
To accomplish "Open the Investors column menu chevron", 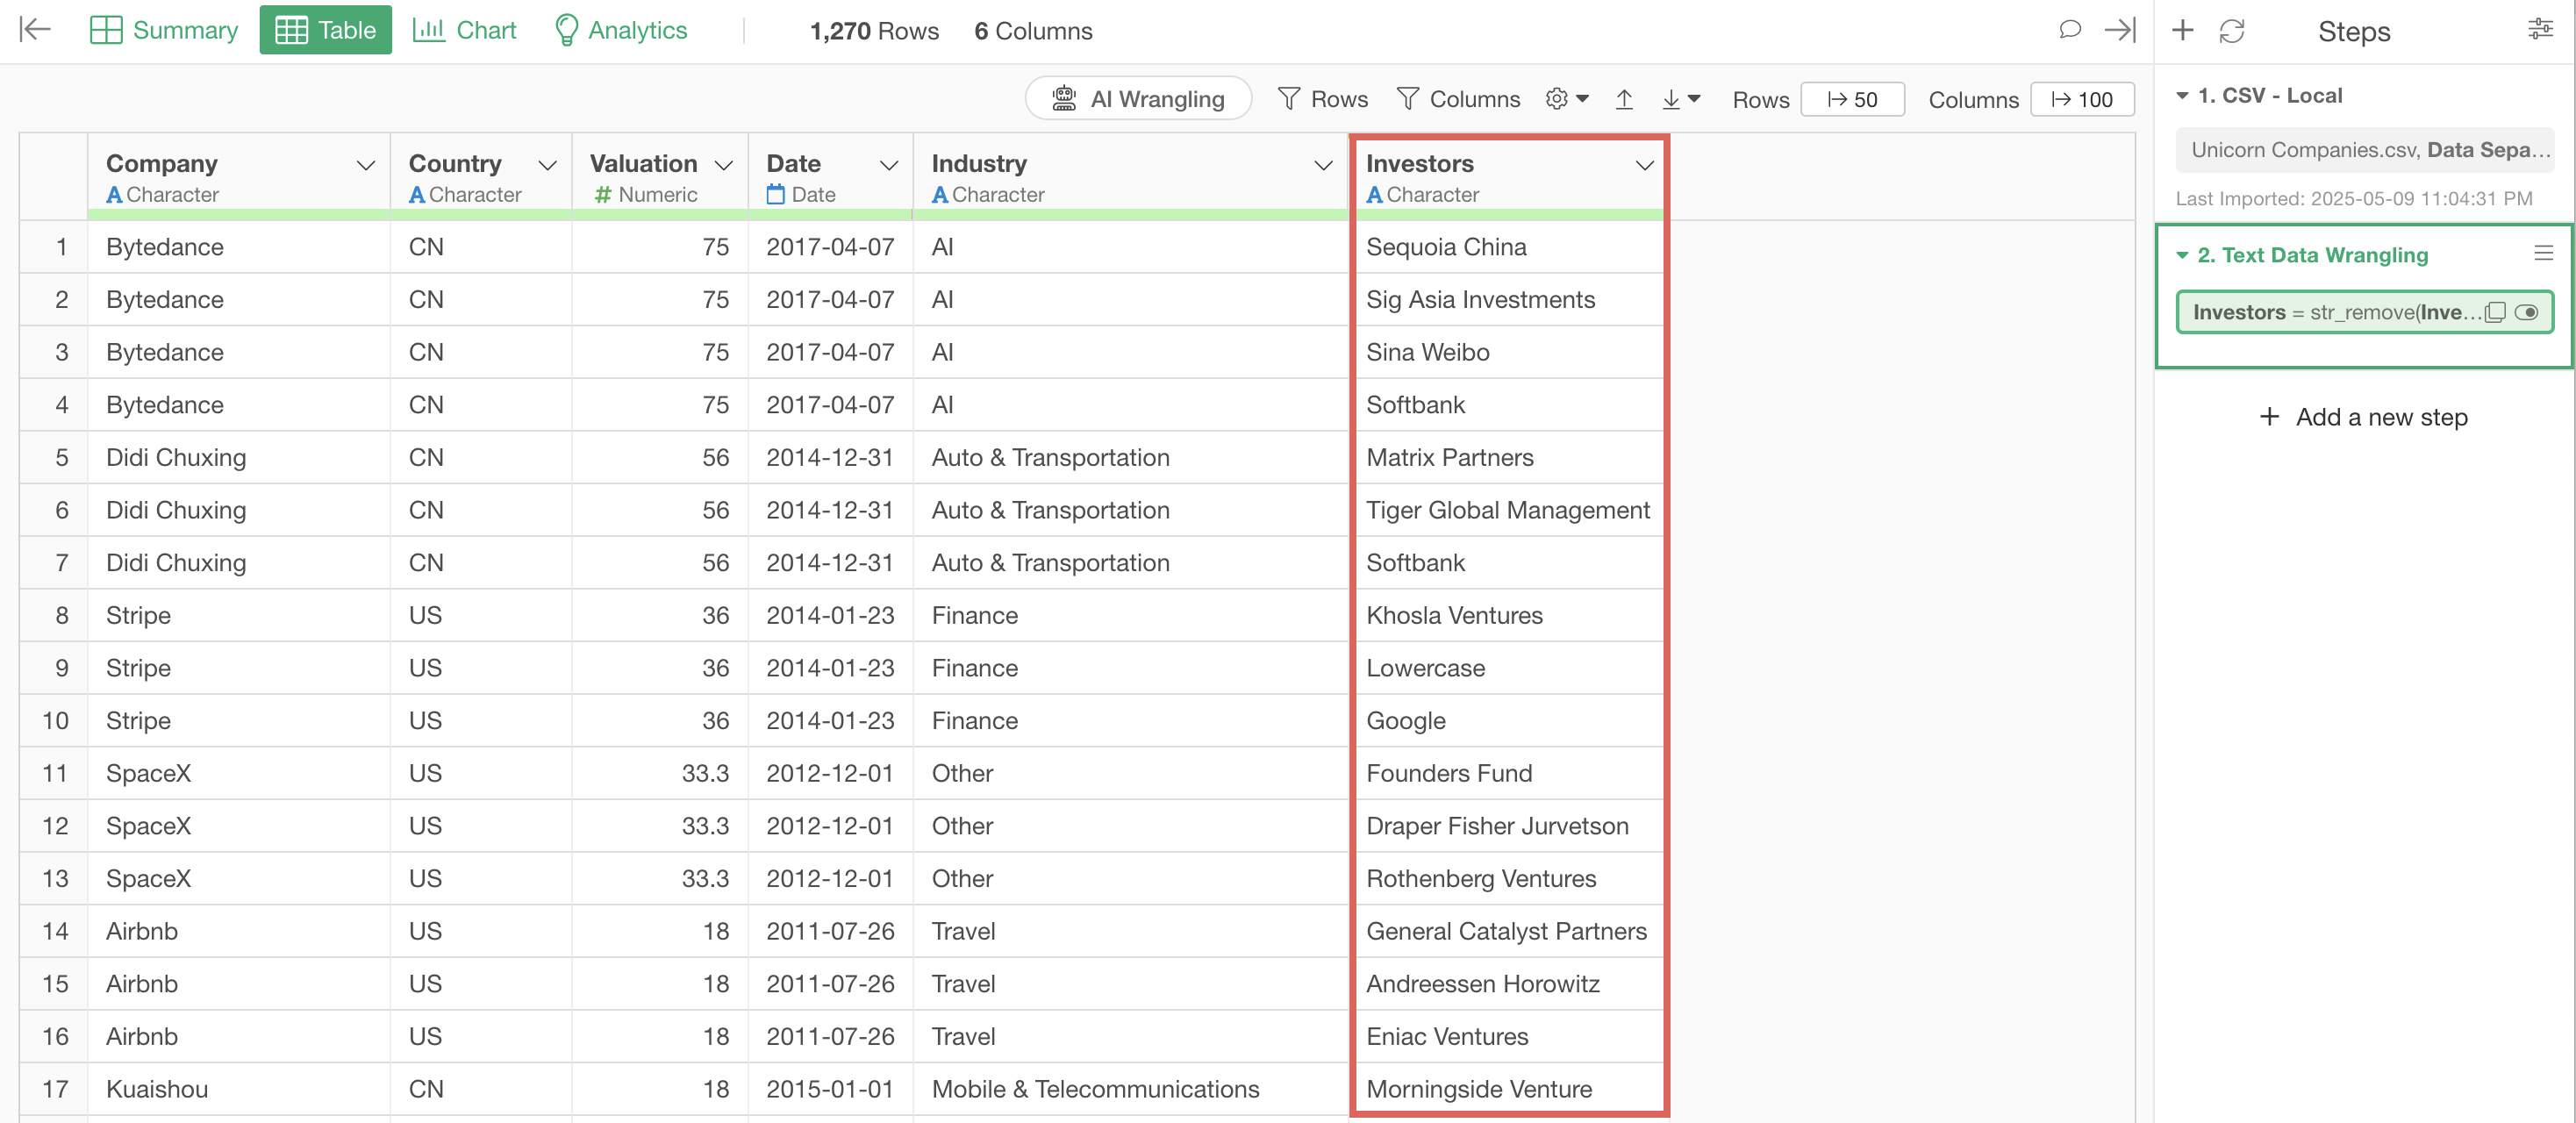I will [x=1644, y=165].
